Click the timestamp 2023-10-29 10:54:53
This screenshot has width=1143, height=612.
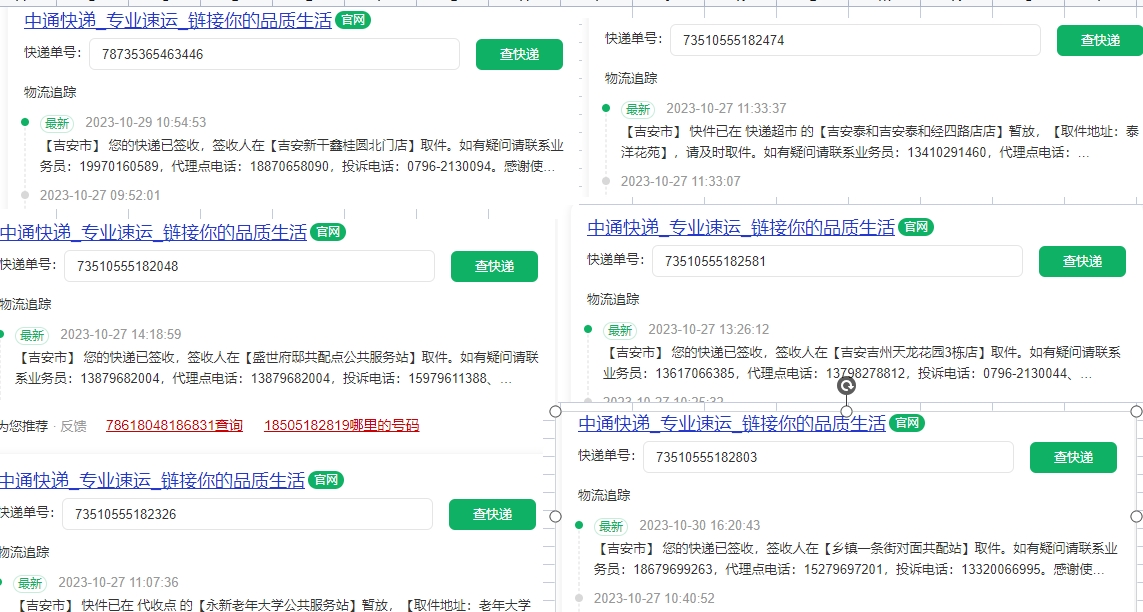pyautogui.click(x=146, y=122)
